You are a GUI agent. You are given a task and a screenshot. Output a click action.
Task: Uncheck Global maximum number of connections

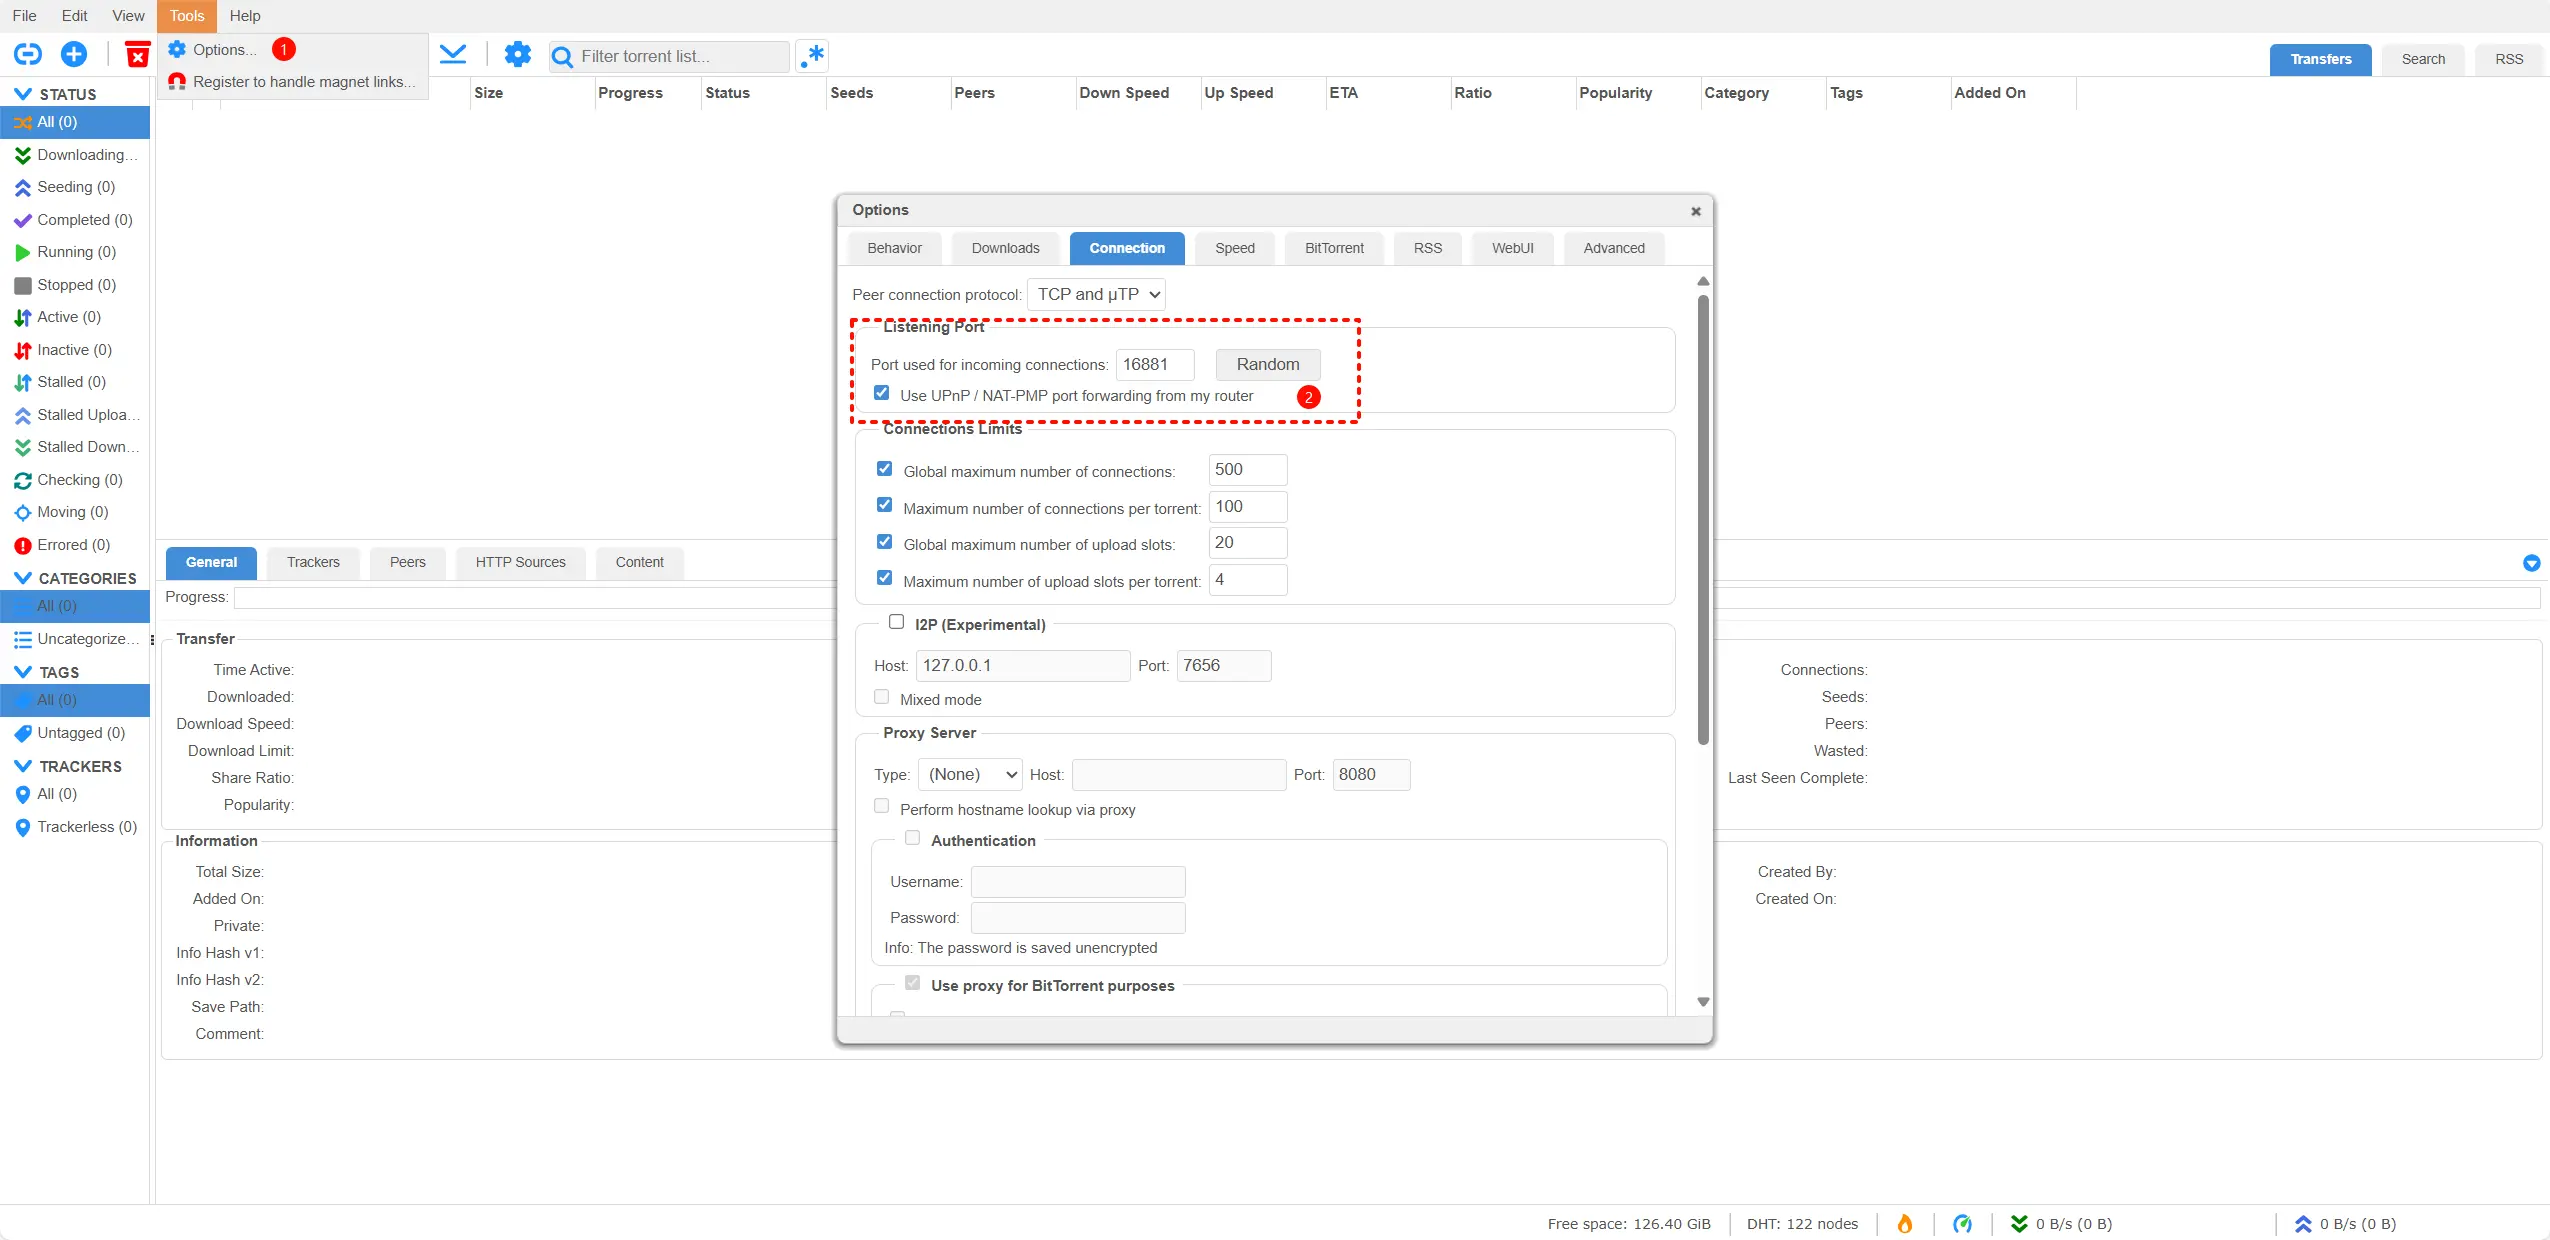[884, 469]
